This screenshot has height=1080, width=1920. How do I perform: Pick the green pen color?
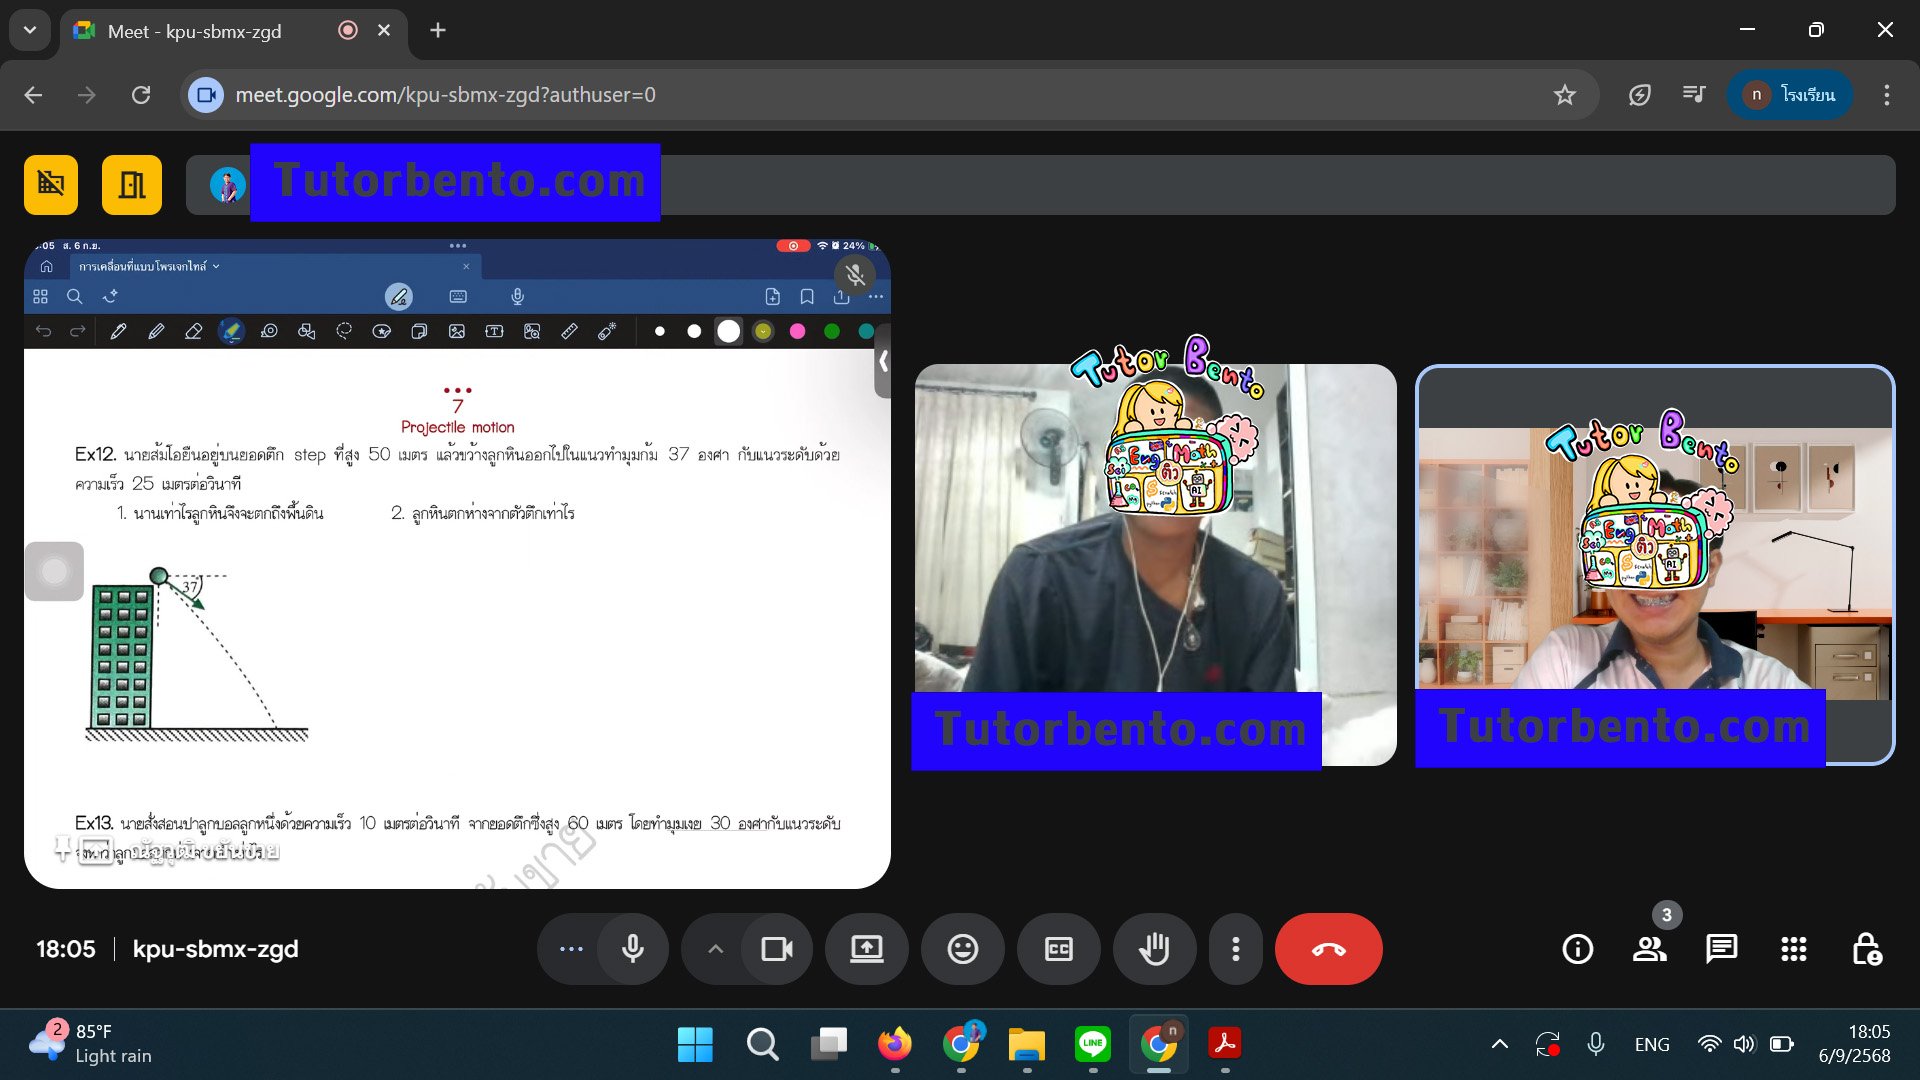click(x=831, y=331)
